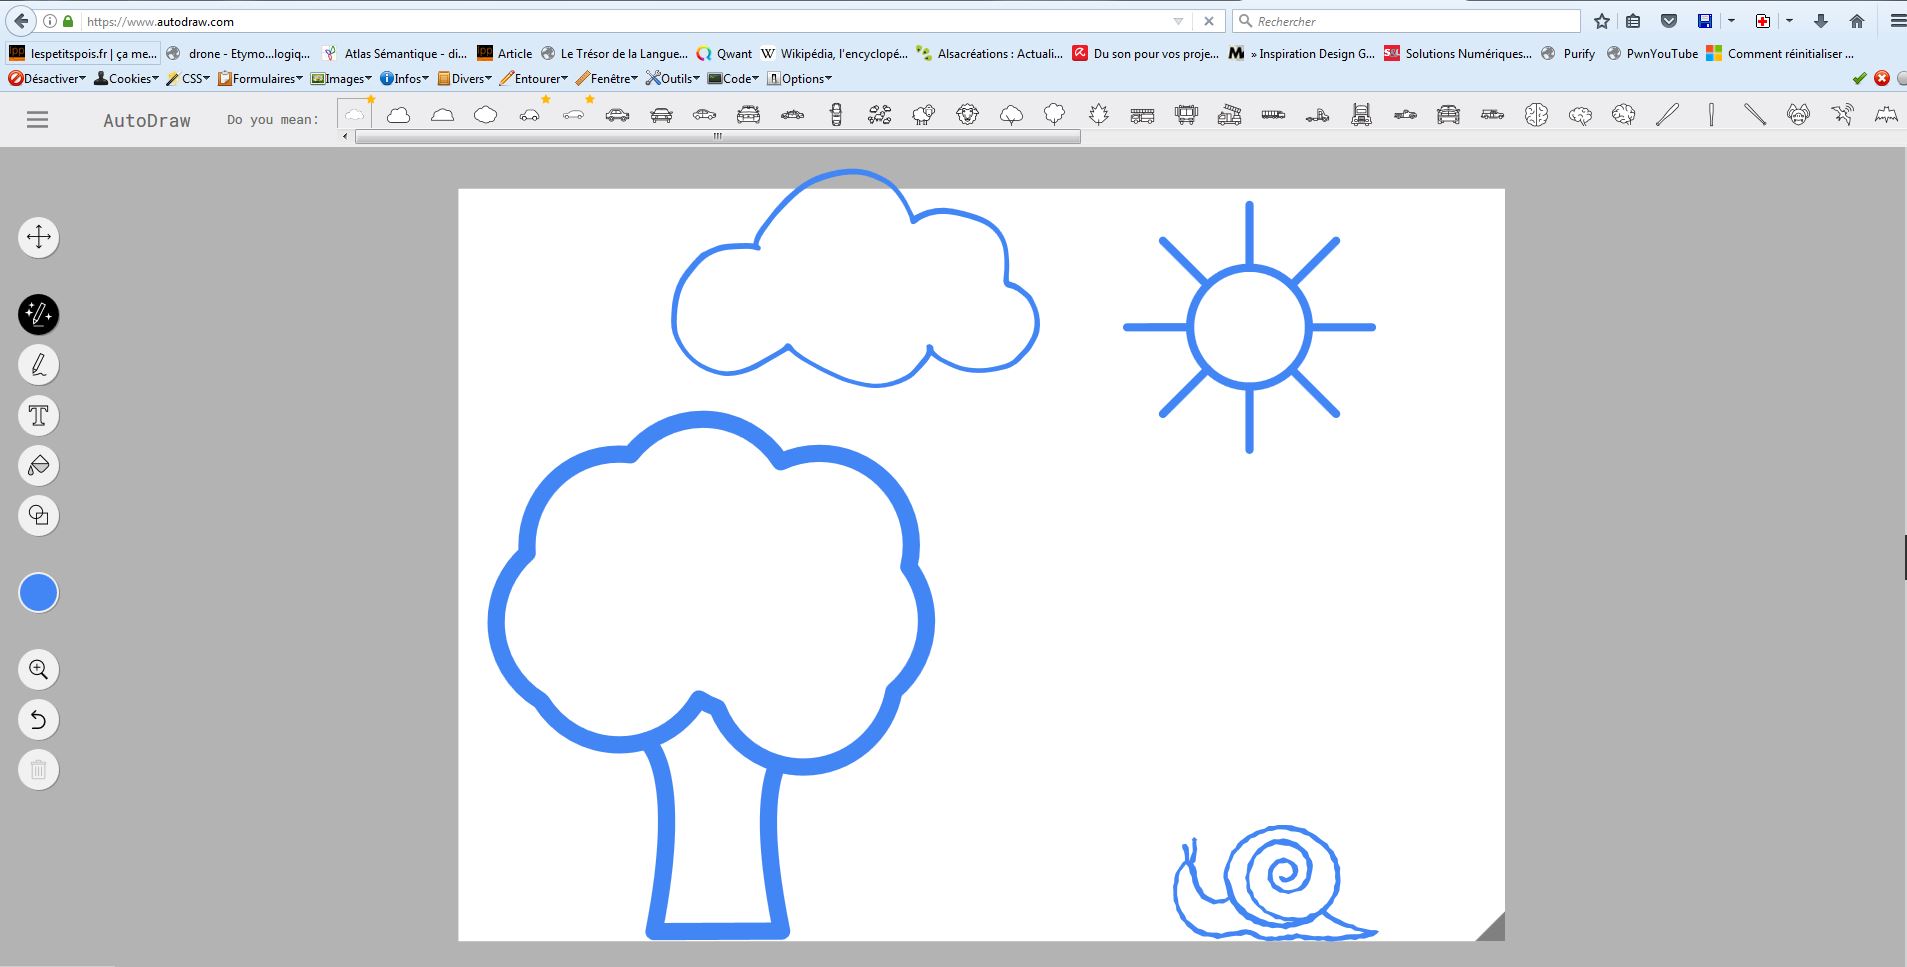Open the Outils toolbar menu
The width and height of the screenshot is (1907, 967).
point(672,79)
